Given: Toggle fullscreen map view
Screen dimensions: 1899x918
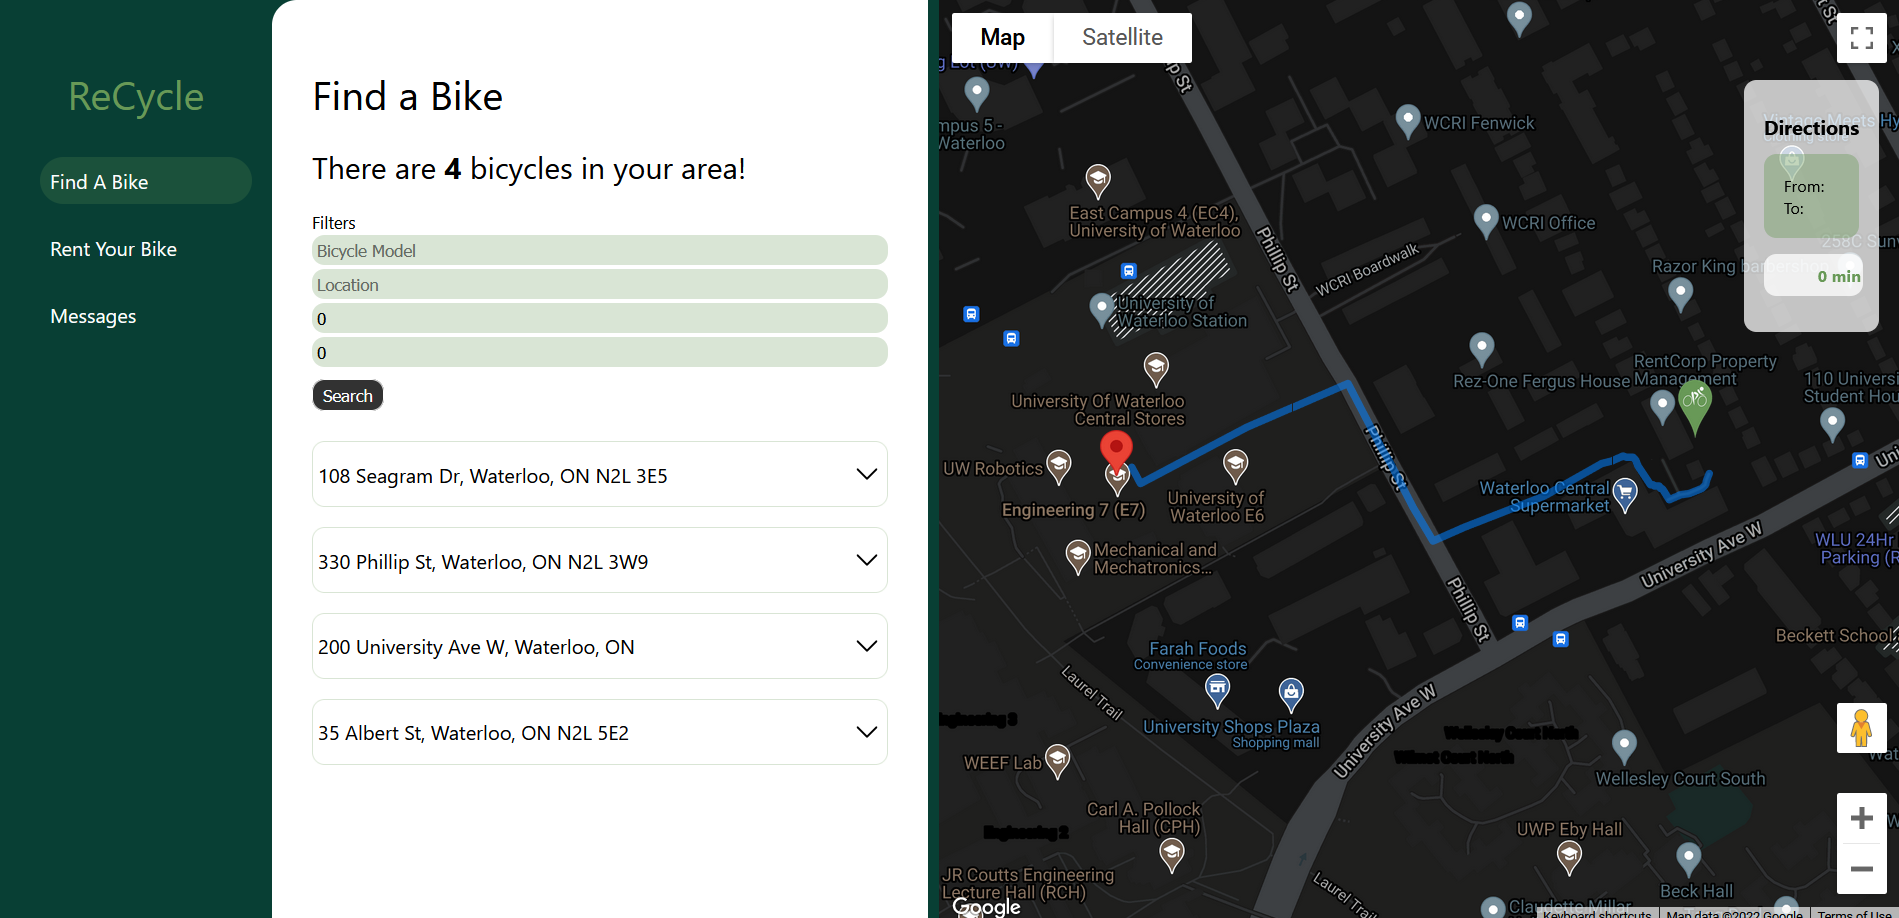Looking at the screenshot, I should tap(1861, 38).
